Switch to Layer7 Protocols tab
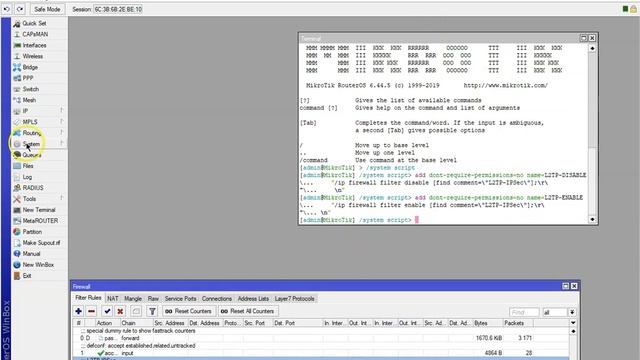This screenshot has height=360, width=640. coord(294,299)
